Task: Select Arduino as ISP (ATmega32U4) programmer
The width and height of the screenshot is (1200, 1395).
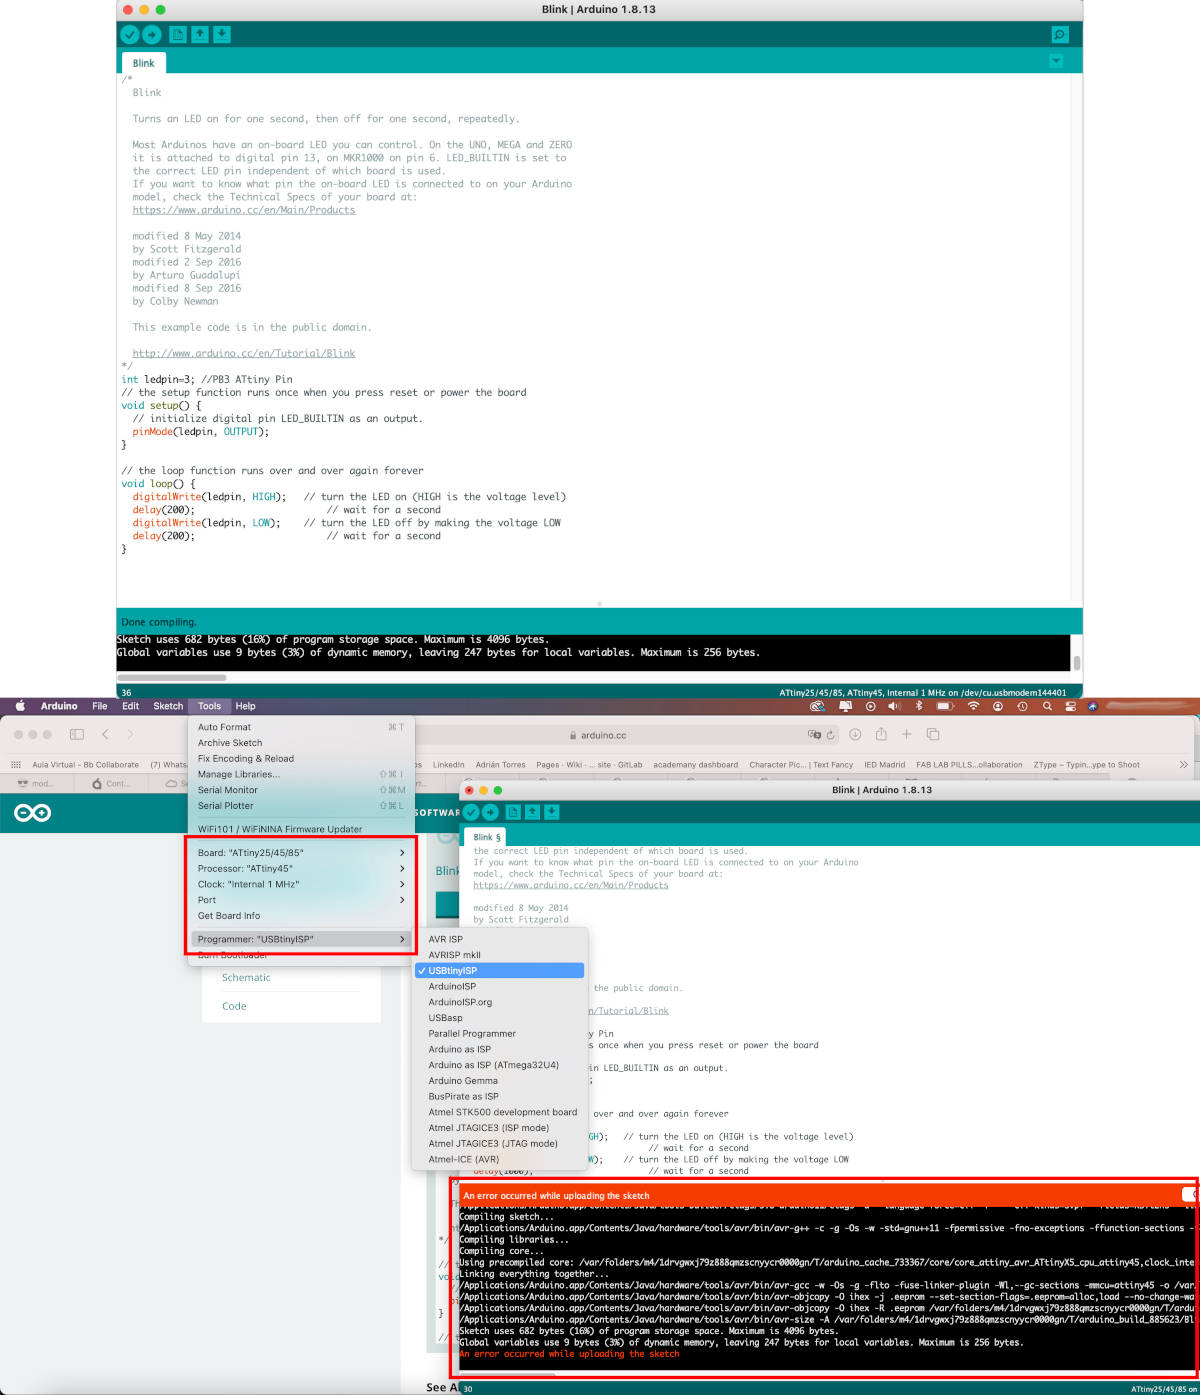Action: click(x=500, y=1065)
